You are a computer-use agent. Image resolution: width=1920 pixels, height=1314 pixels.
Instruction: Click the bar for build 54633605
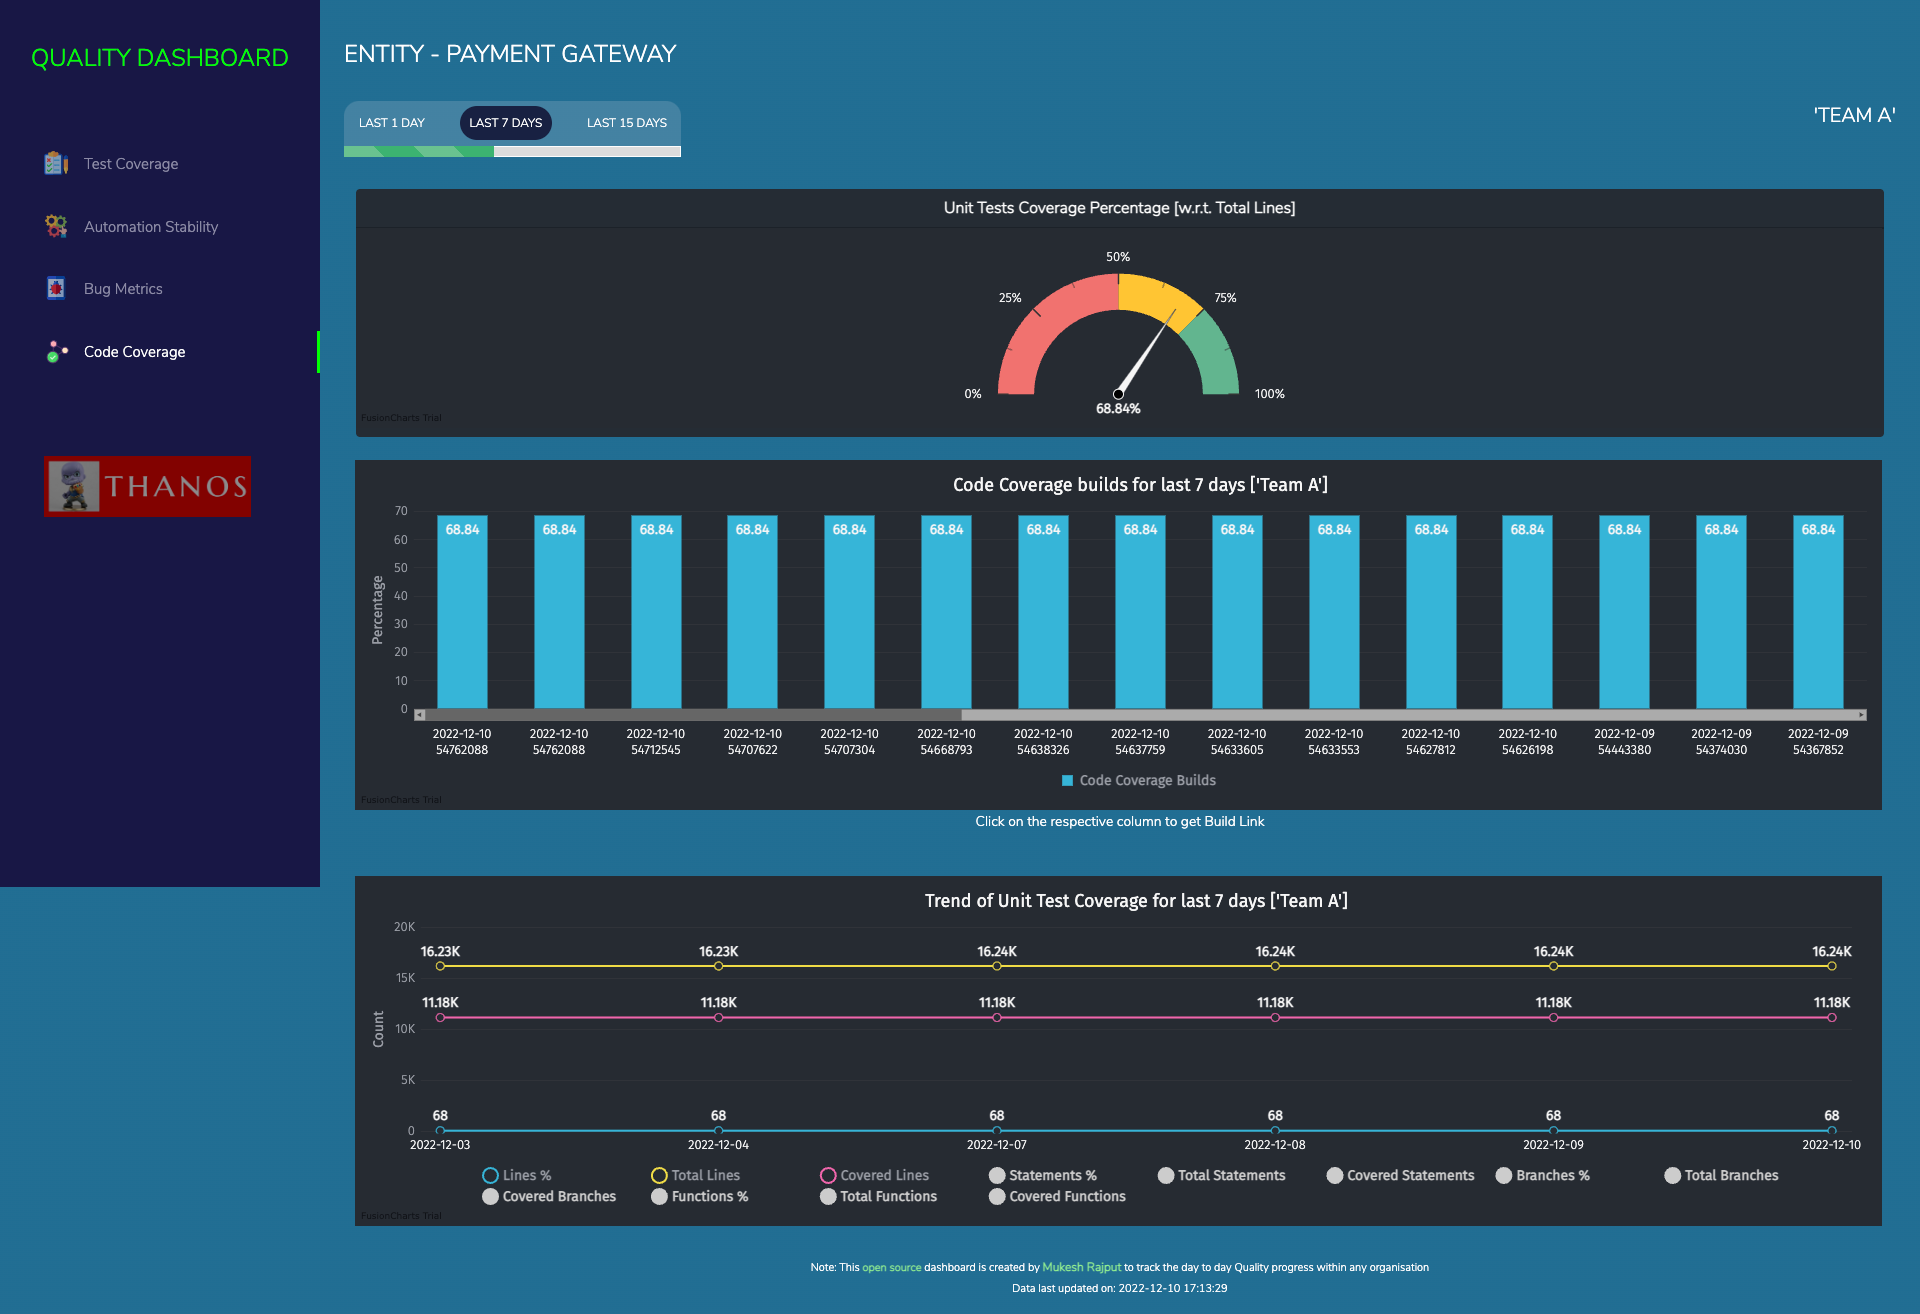(1237, 612)
